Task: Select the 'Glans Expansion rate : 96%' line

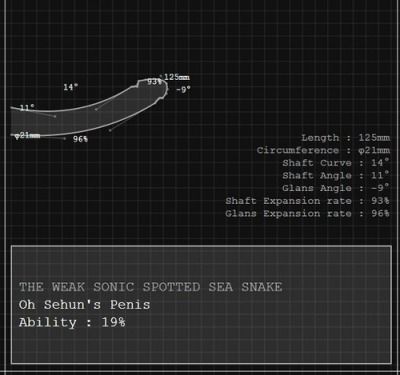Action: pos(307,214)
